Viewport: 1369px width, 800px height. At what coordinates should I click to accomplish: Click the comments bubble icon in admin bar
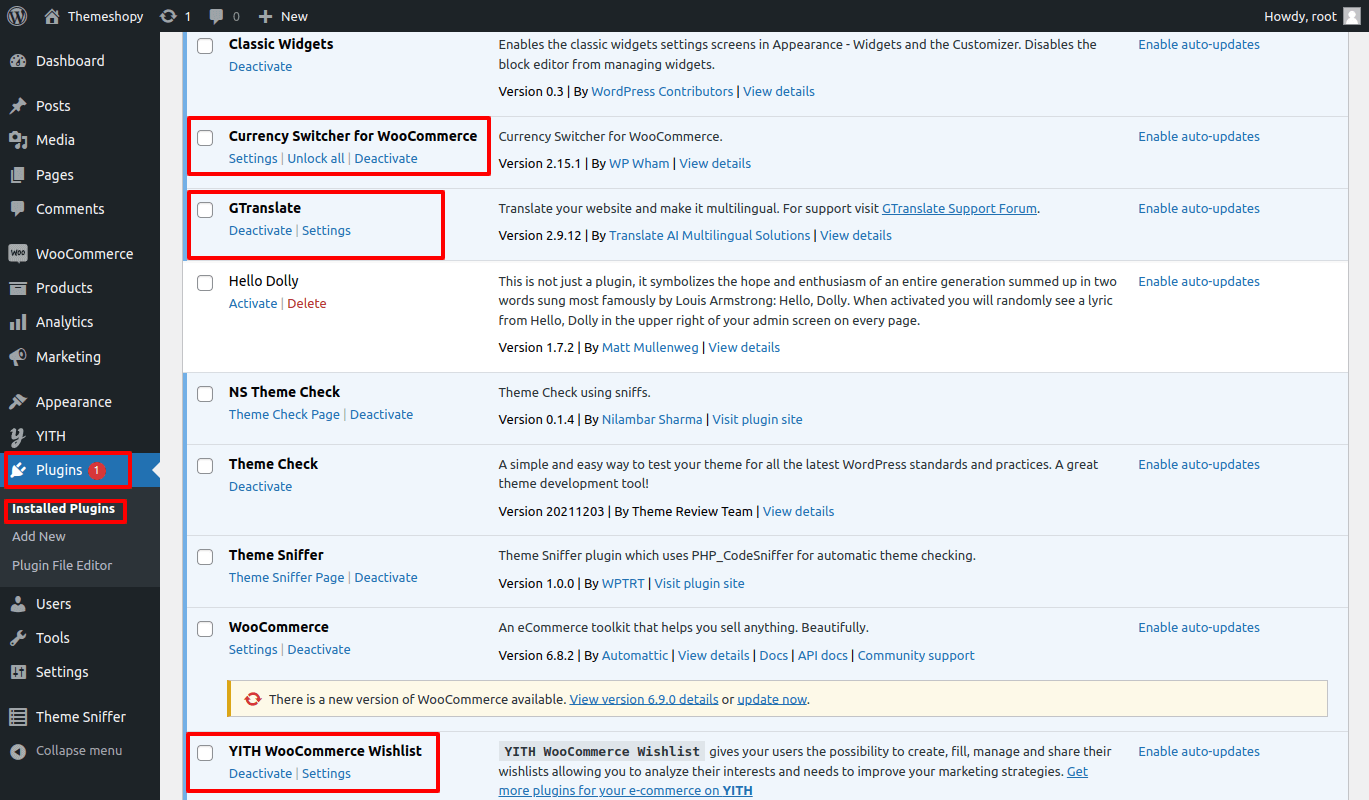pos(217,16)
